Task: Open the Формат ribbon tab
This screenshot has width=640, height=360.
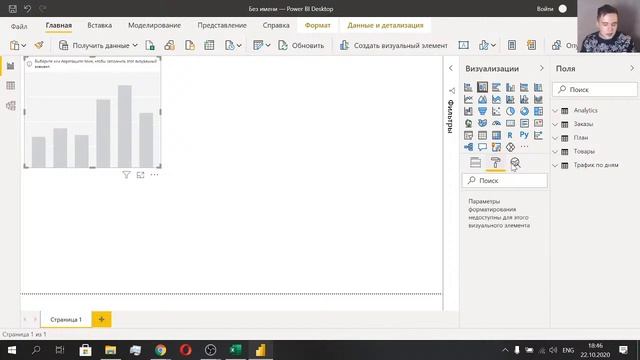Action: [x=318, y=25]
